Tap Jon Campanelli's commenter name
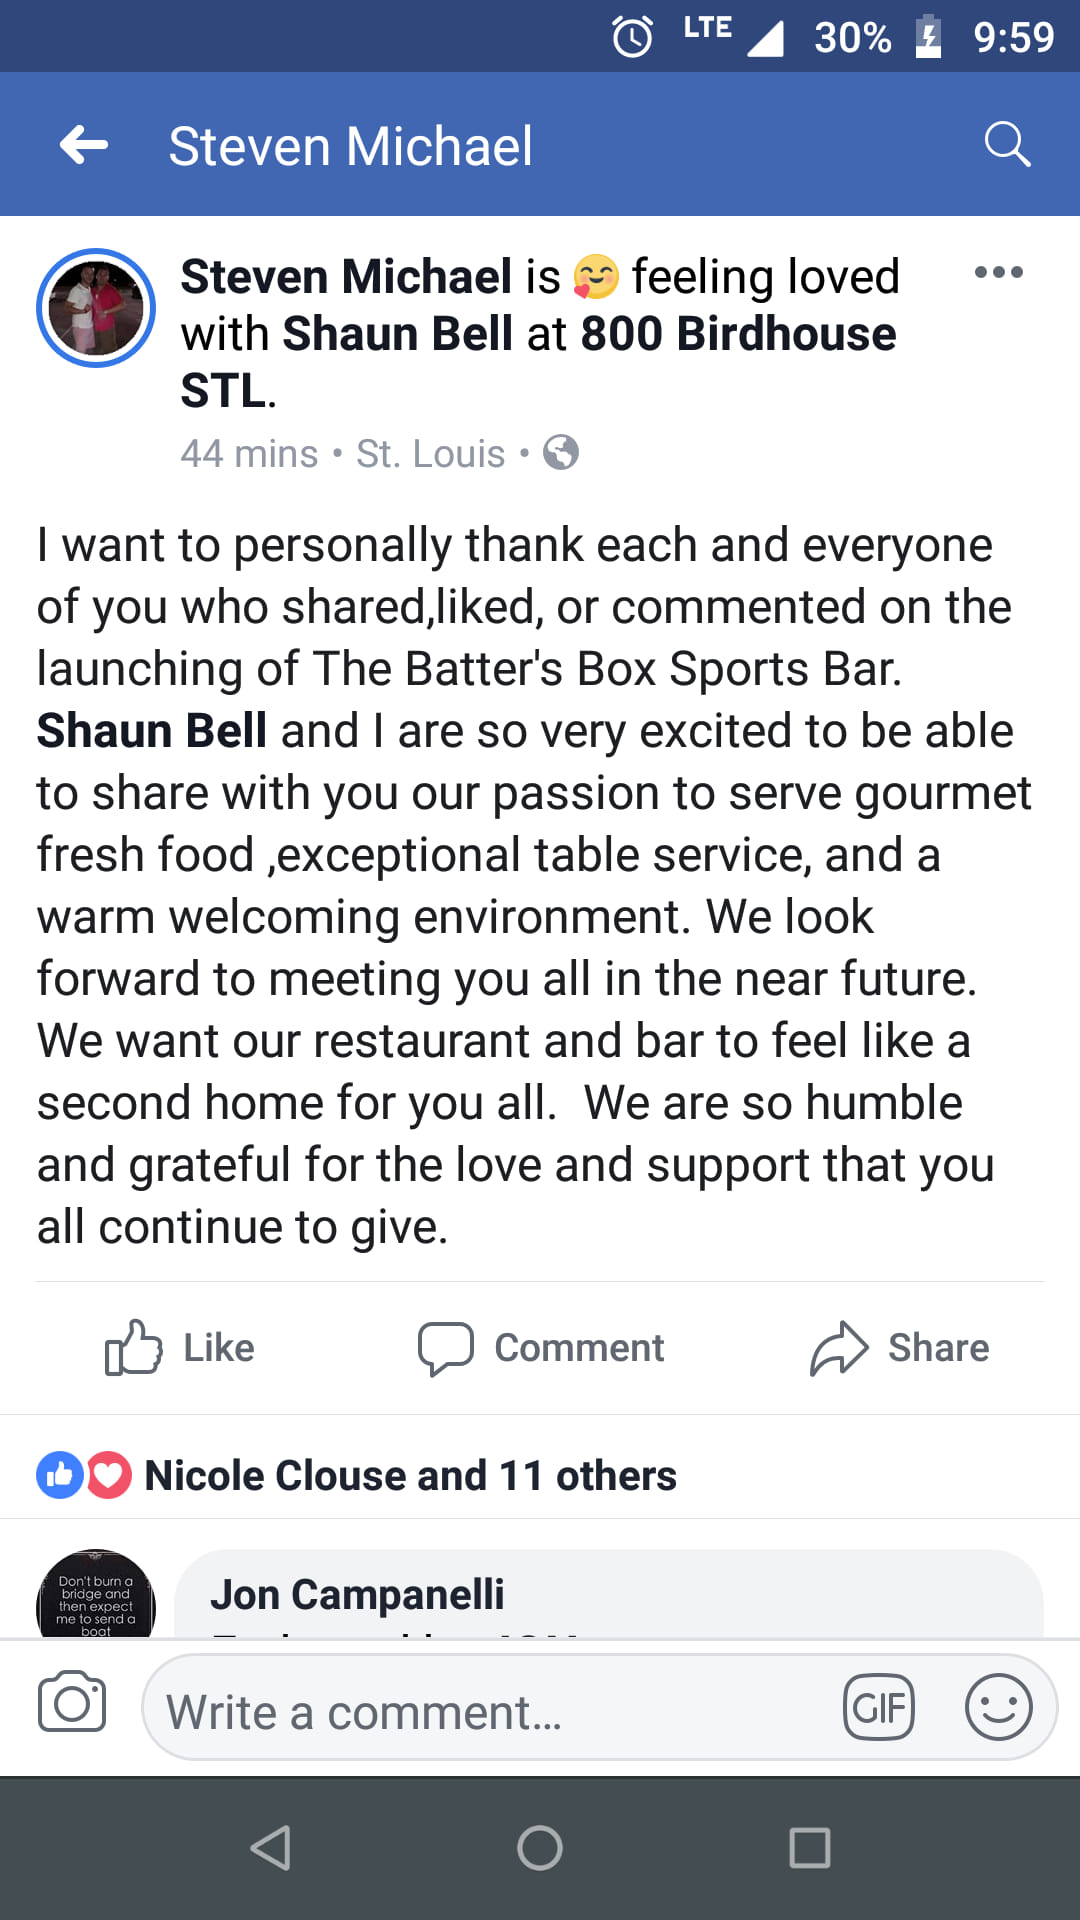Image resolution: width=1080 pixels, height=1920 pixels. click(x=357, y=1595)
